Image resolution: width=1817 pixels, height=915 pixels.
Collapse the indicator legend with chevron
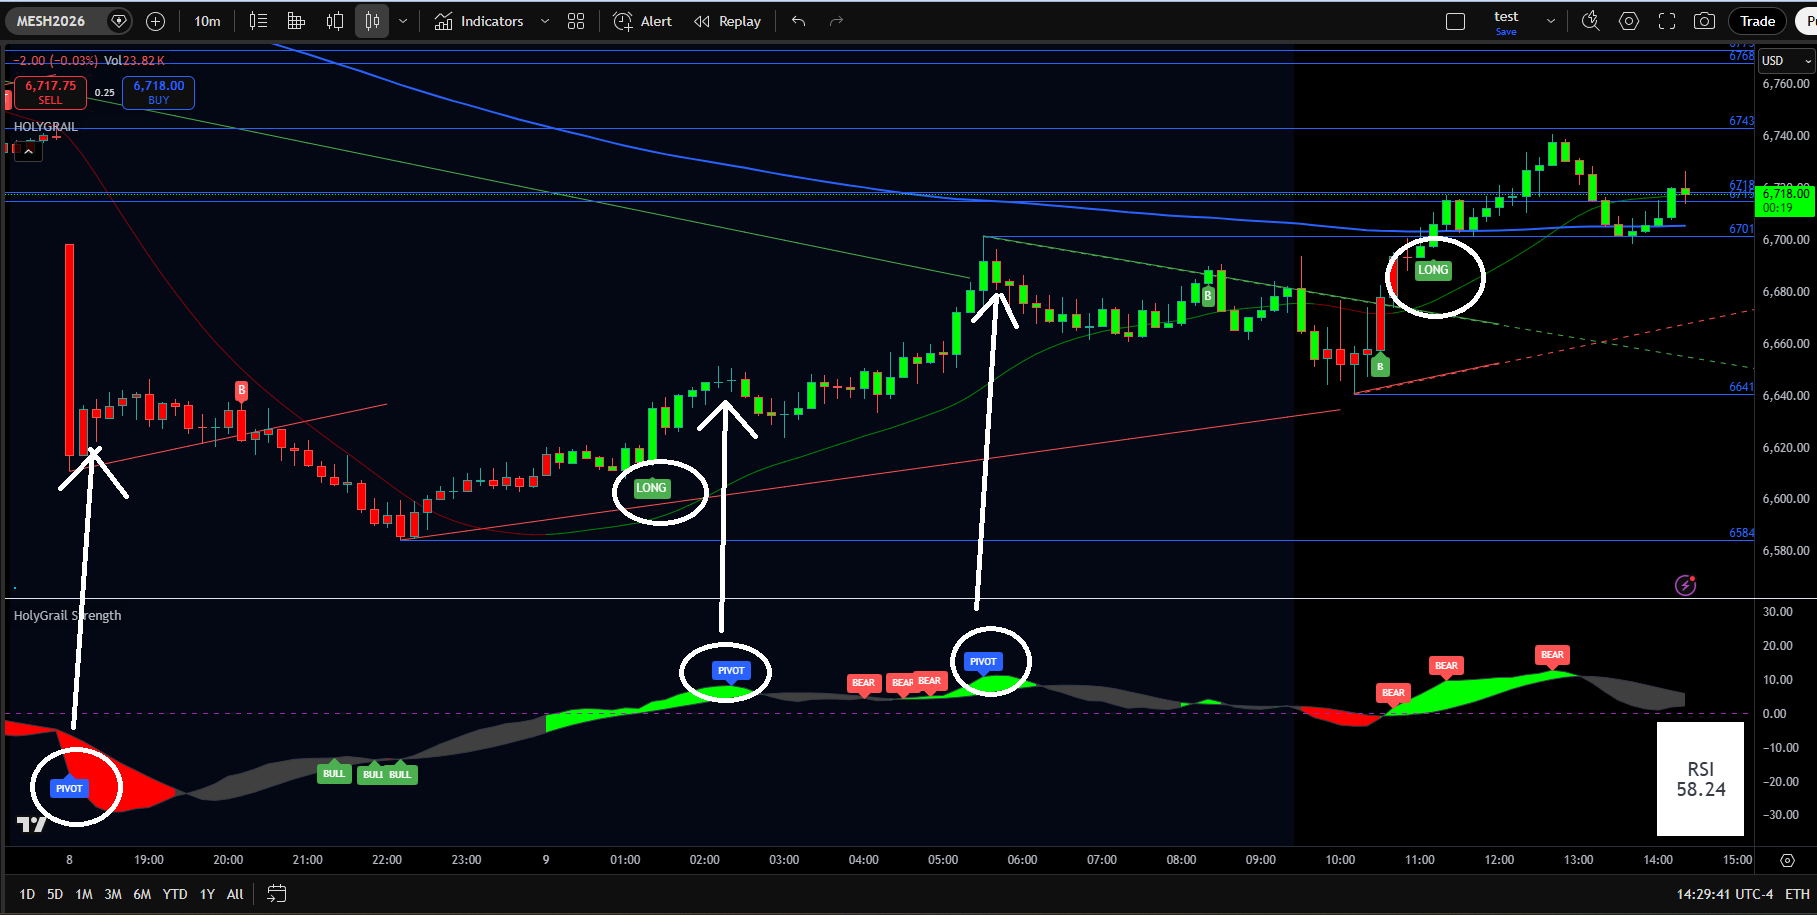click(28, 151)
